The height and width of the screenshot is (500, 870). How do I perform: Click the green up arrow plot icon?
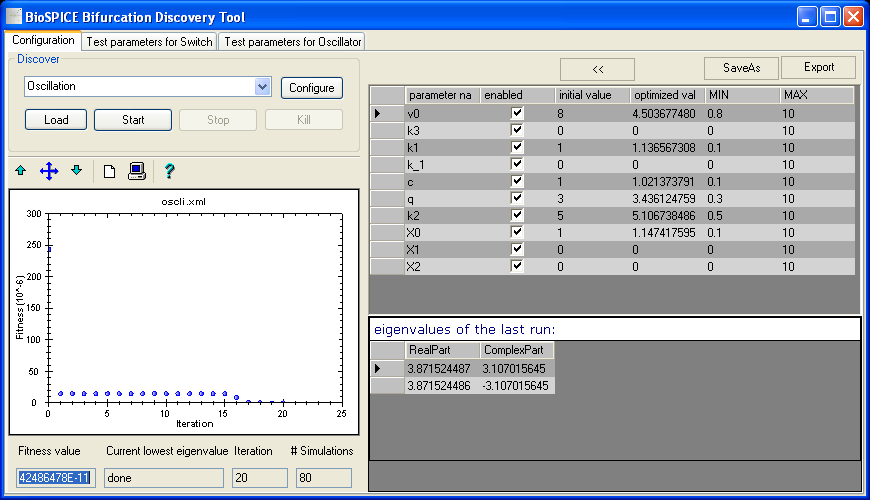21,171
